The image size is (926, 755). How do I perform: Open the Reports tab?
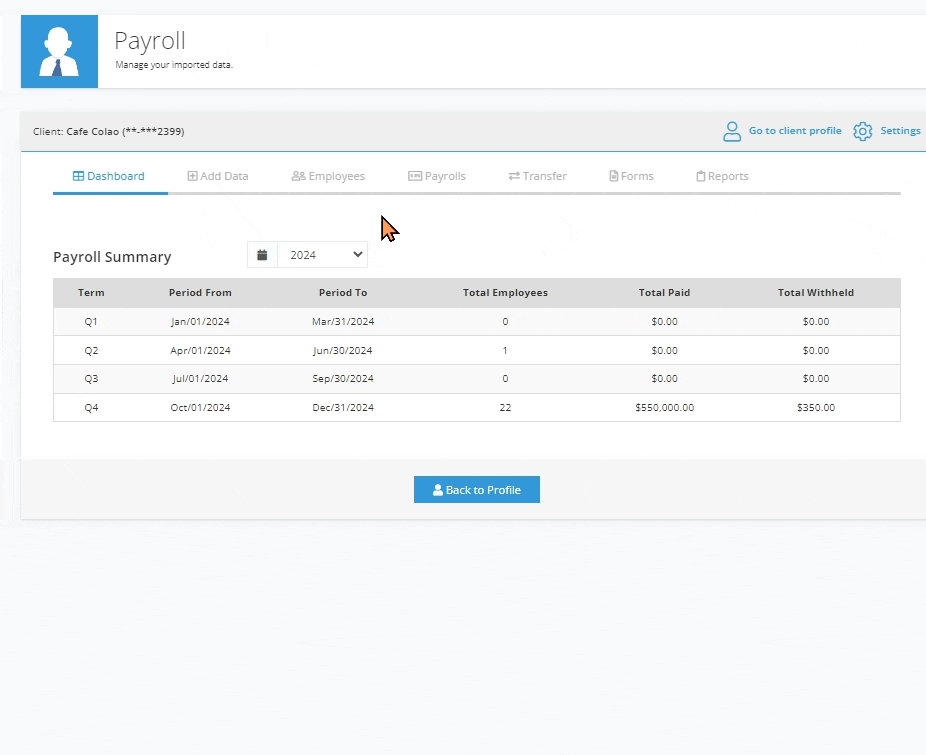(x=722, y=176)
